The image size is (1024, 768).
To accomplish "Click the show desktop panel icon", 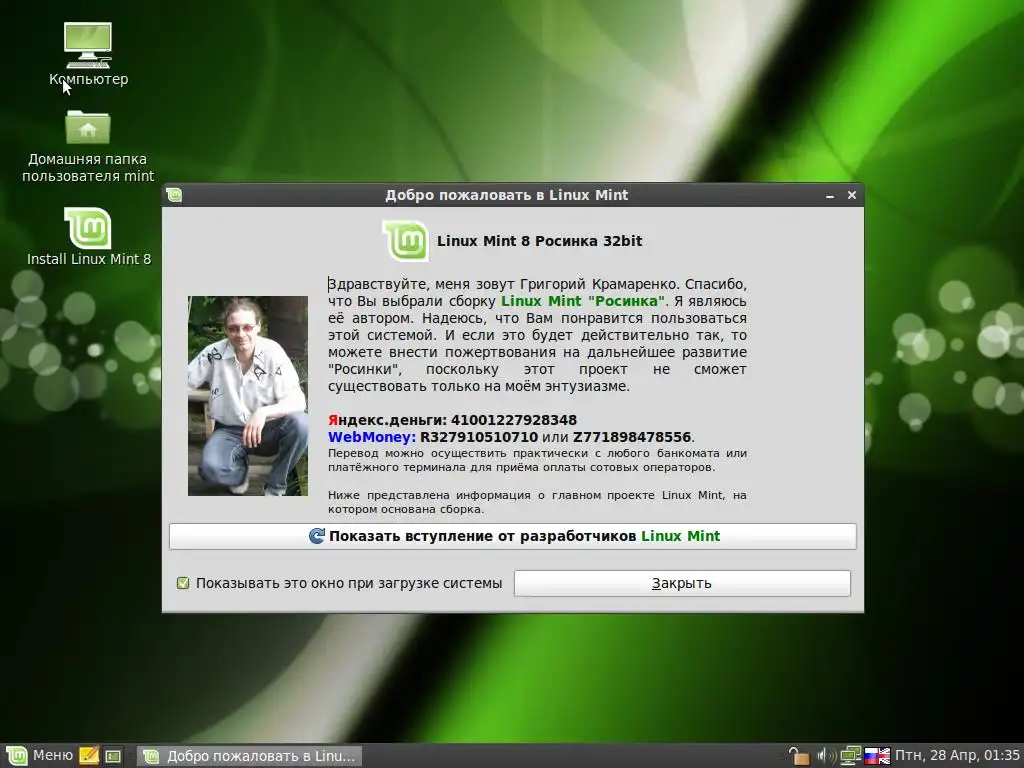I will pyautogui.click(x=114, y=756).
